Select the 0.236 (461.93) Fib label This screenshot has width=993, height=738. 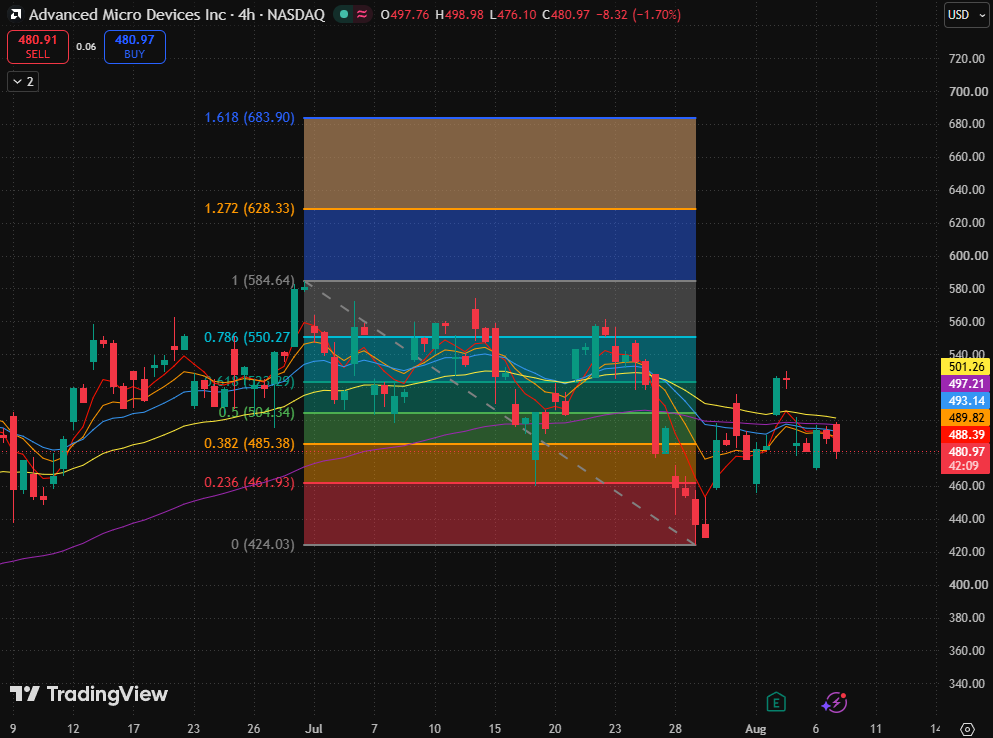250,483
